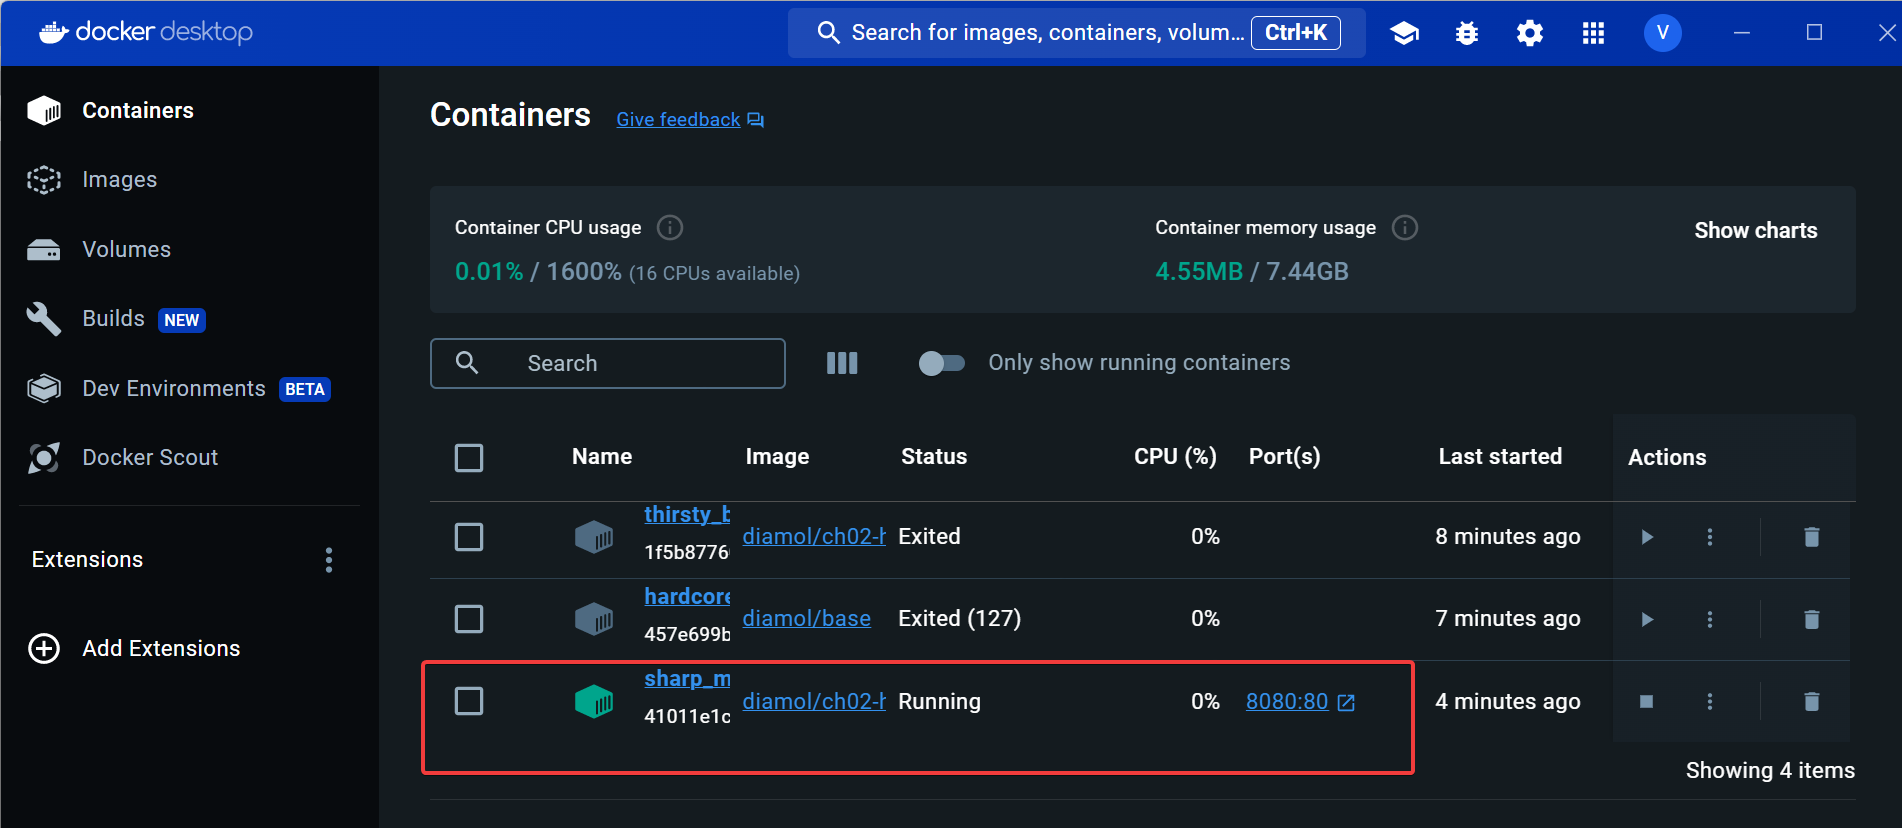The height and width of the screenshot is (828, 1902).
Task: Toggle Only show running containers switch
Action: [941, 363]
